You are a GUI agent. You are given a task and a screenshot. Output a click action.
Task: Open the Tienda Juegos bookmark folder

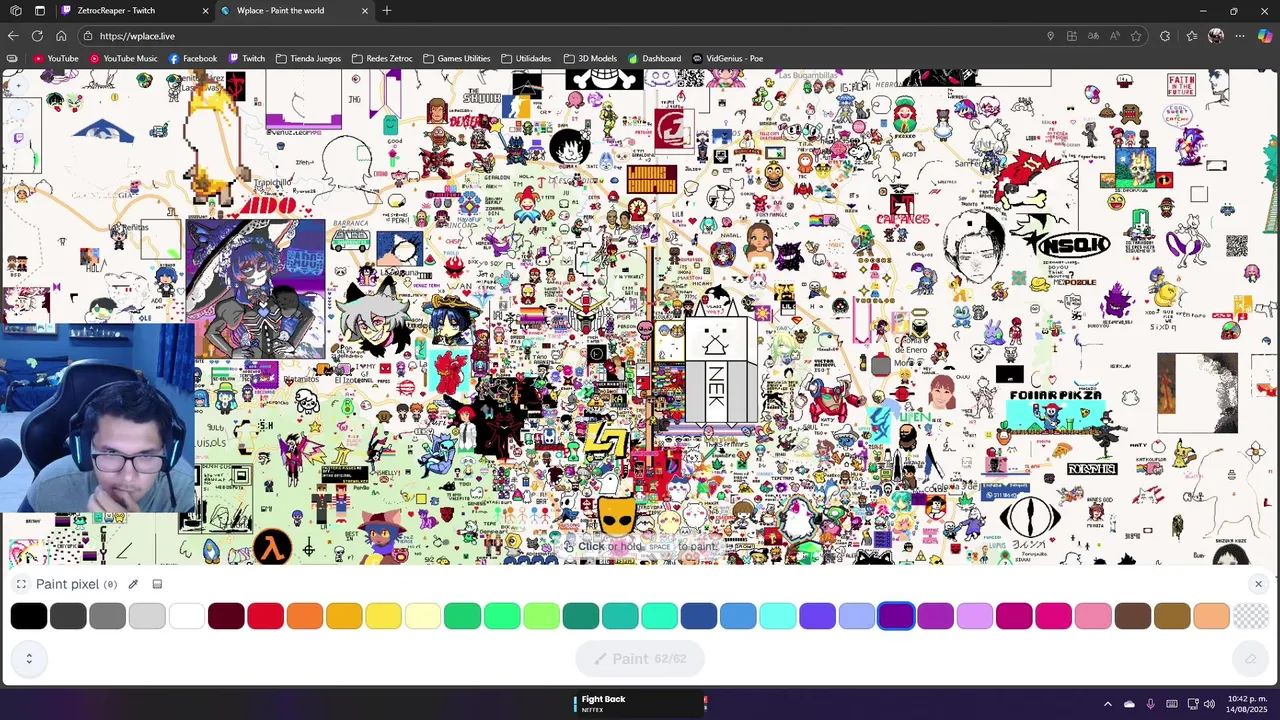point(308,58)
